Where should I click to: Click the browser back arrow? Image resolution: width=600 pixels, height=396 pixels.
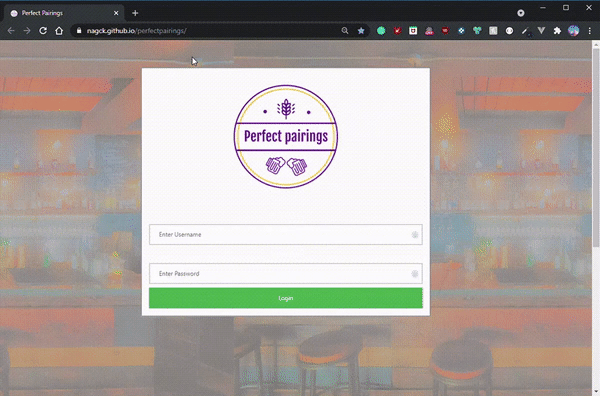coord(11,31)
